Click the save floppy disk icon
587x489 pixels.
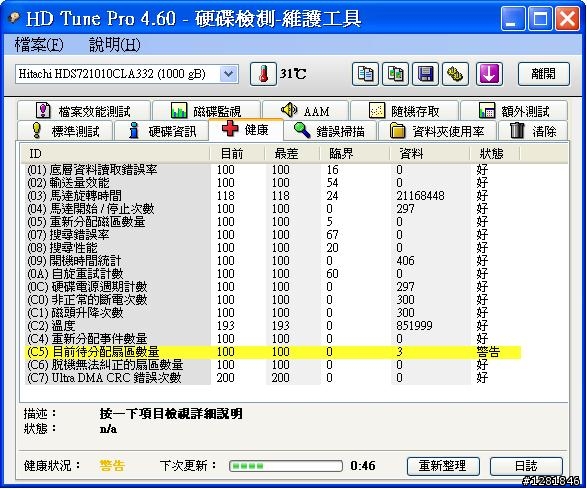click(425, 74)
